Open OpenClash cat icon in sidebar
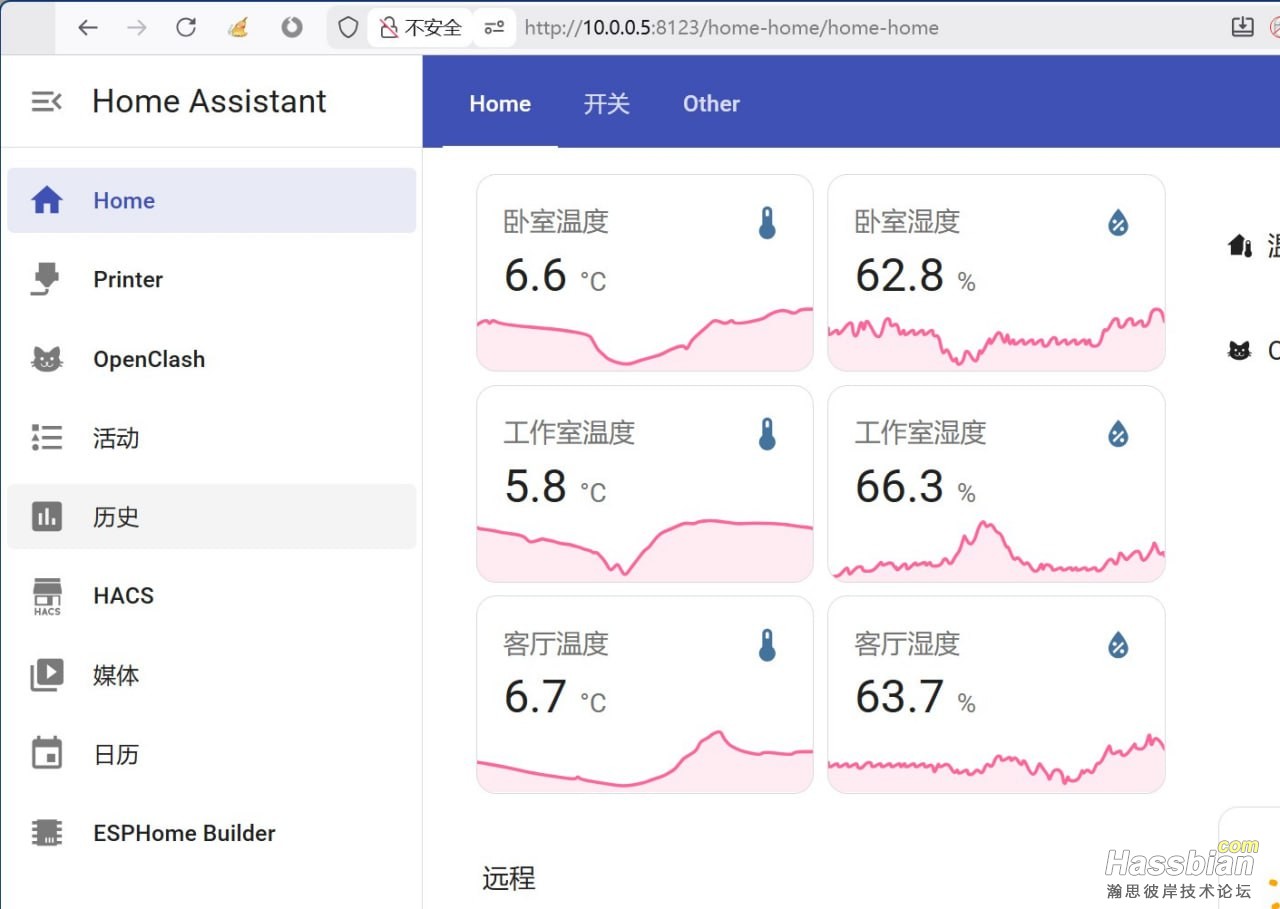The image size is (1280, 909). point(47,359)
